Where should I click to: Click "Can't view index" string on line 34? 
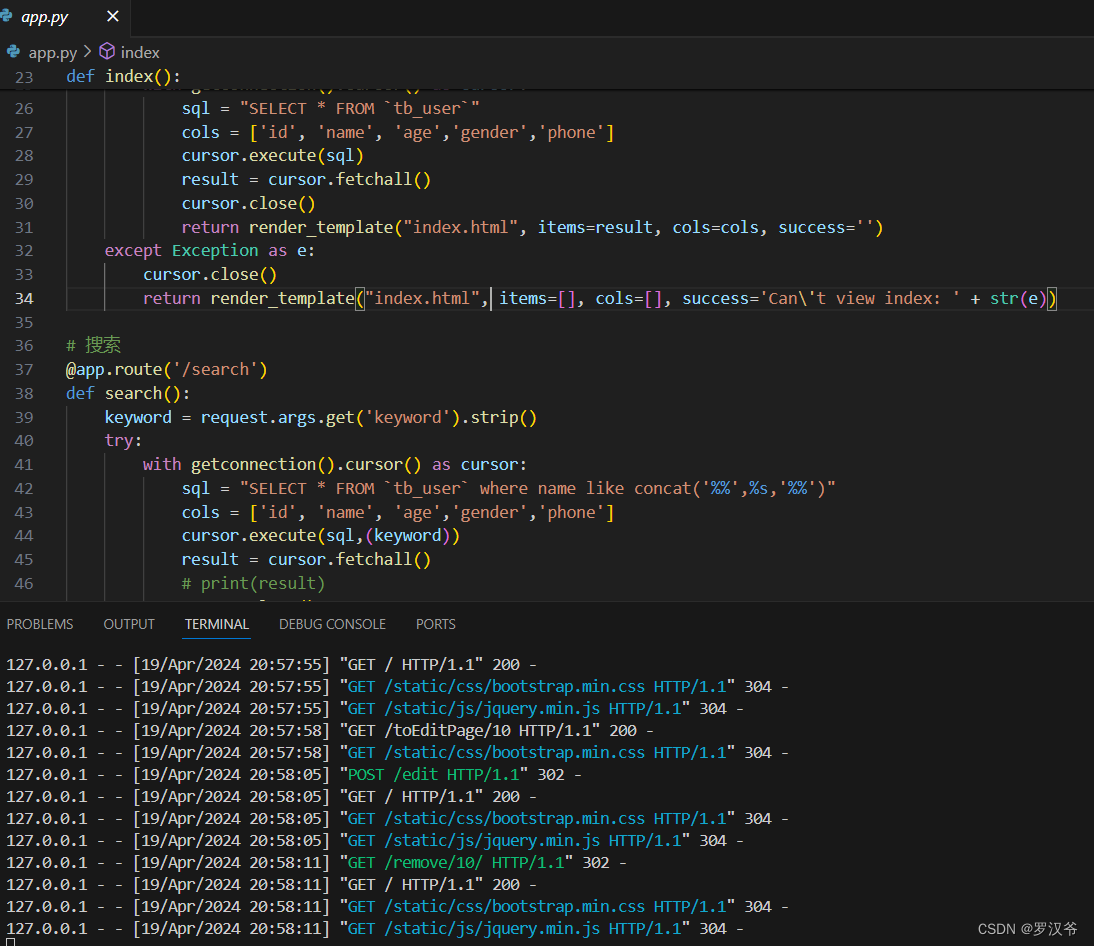tap(860, 299)
